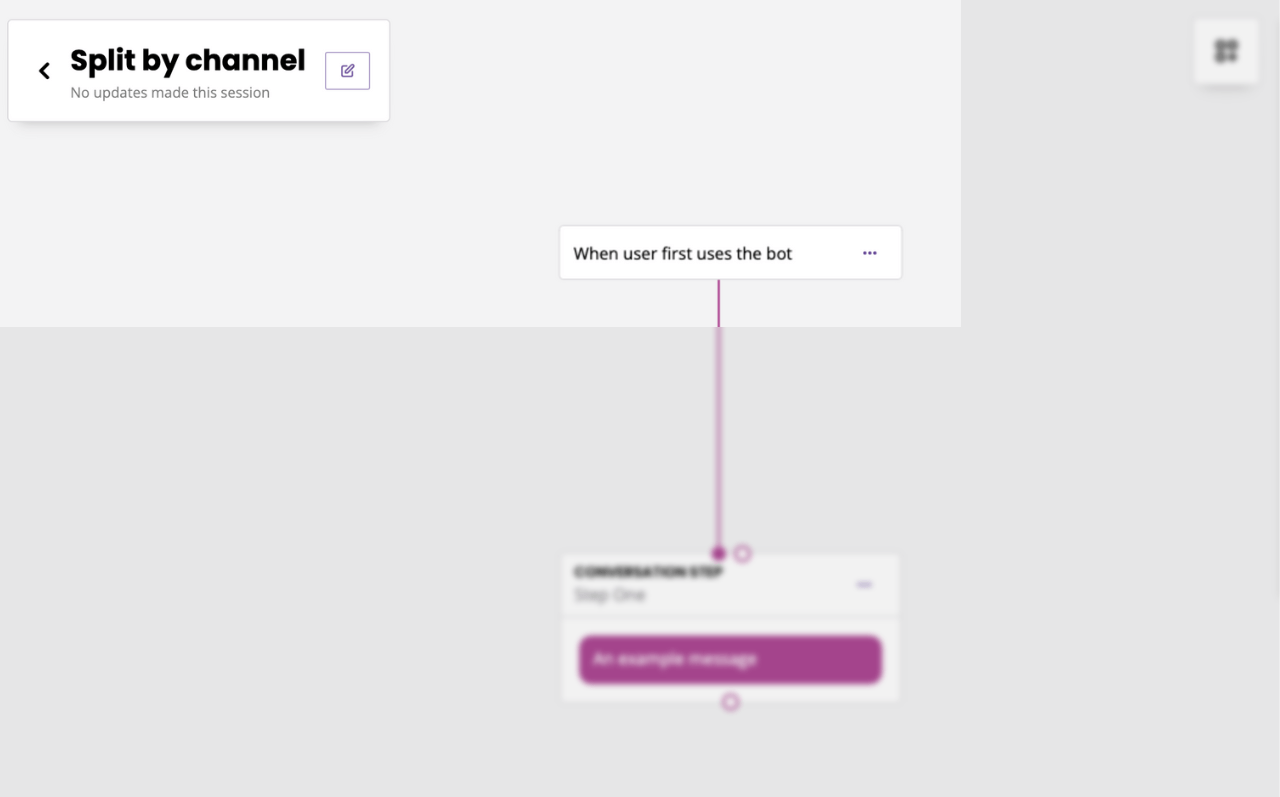Click "No updates made this session" status text
The height and width of the screenshot is (797, 1280).
(170, 93)
